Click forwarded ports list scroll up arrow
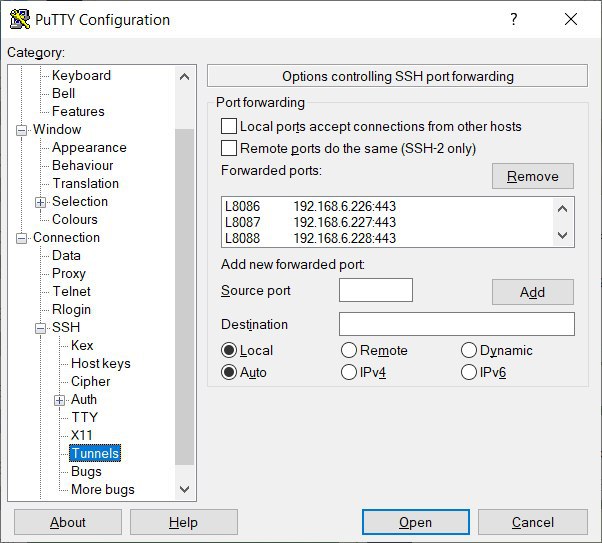The image size is (602, 543). (562, 209)
